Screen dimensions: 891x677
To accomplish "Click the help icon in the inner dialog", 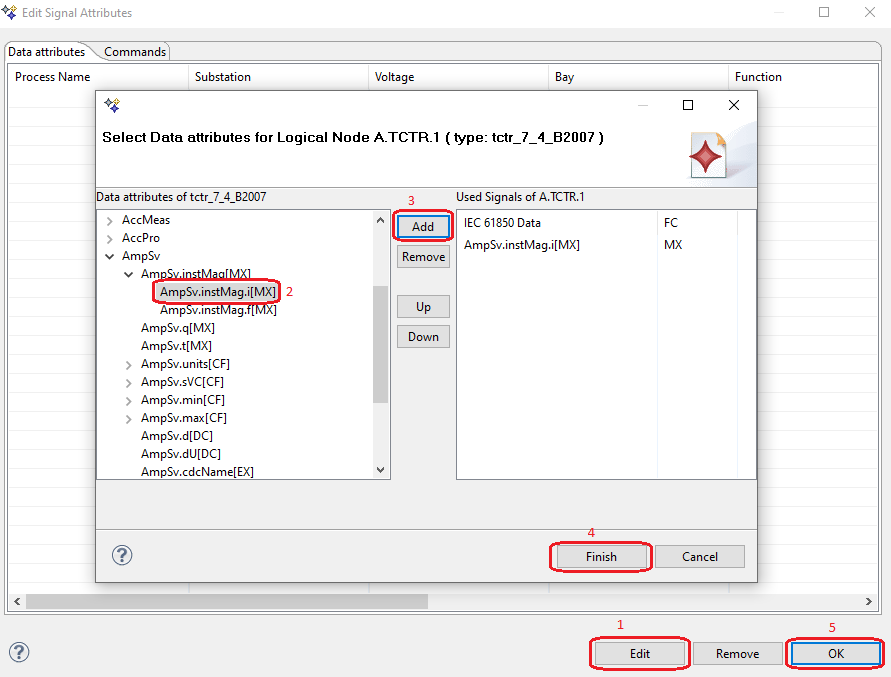I will point(122,556).
